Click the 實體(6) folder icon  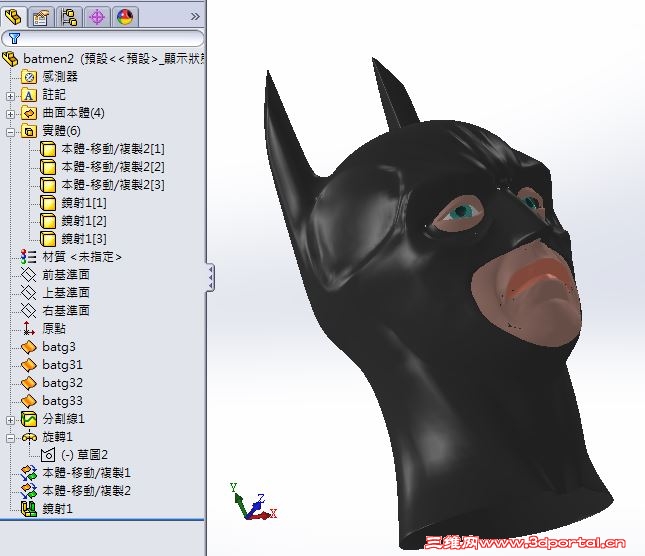coord(29,131)
